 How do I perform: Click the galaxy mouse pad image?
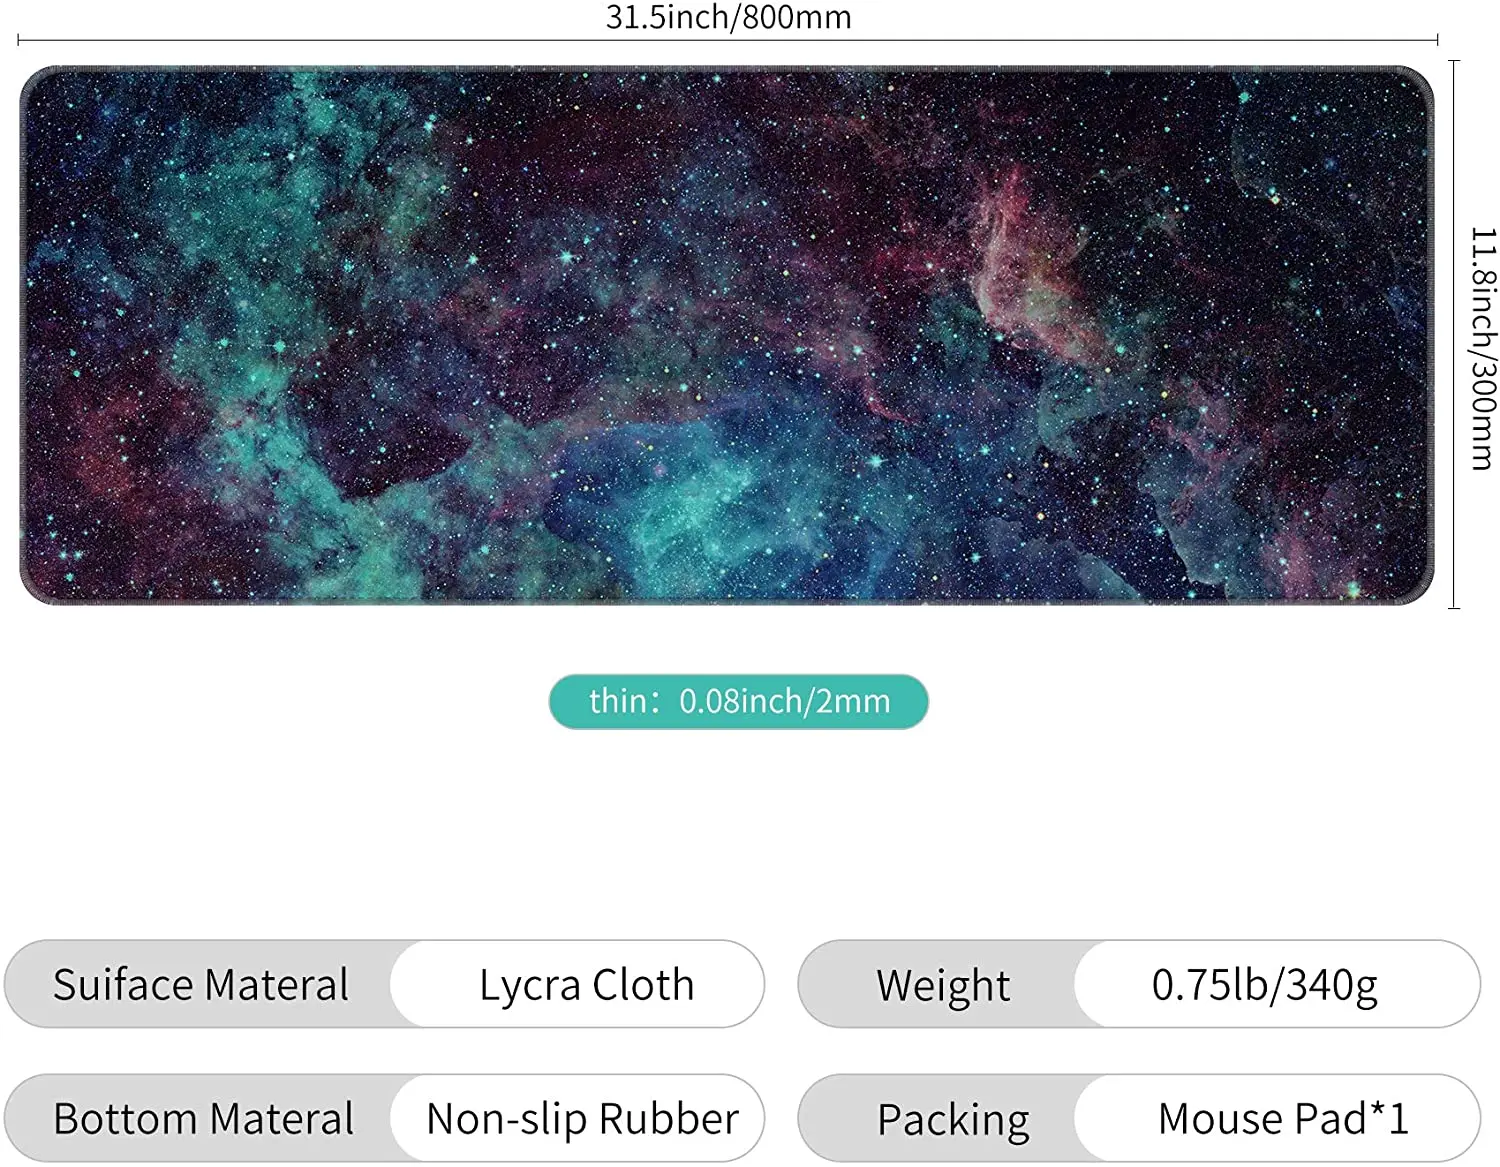click(x=727, y=335)
